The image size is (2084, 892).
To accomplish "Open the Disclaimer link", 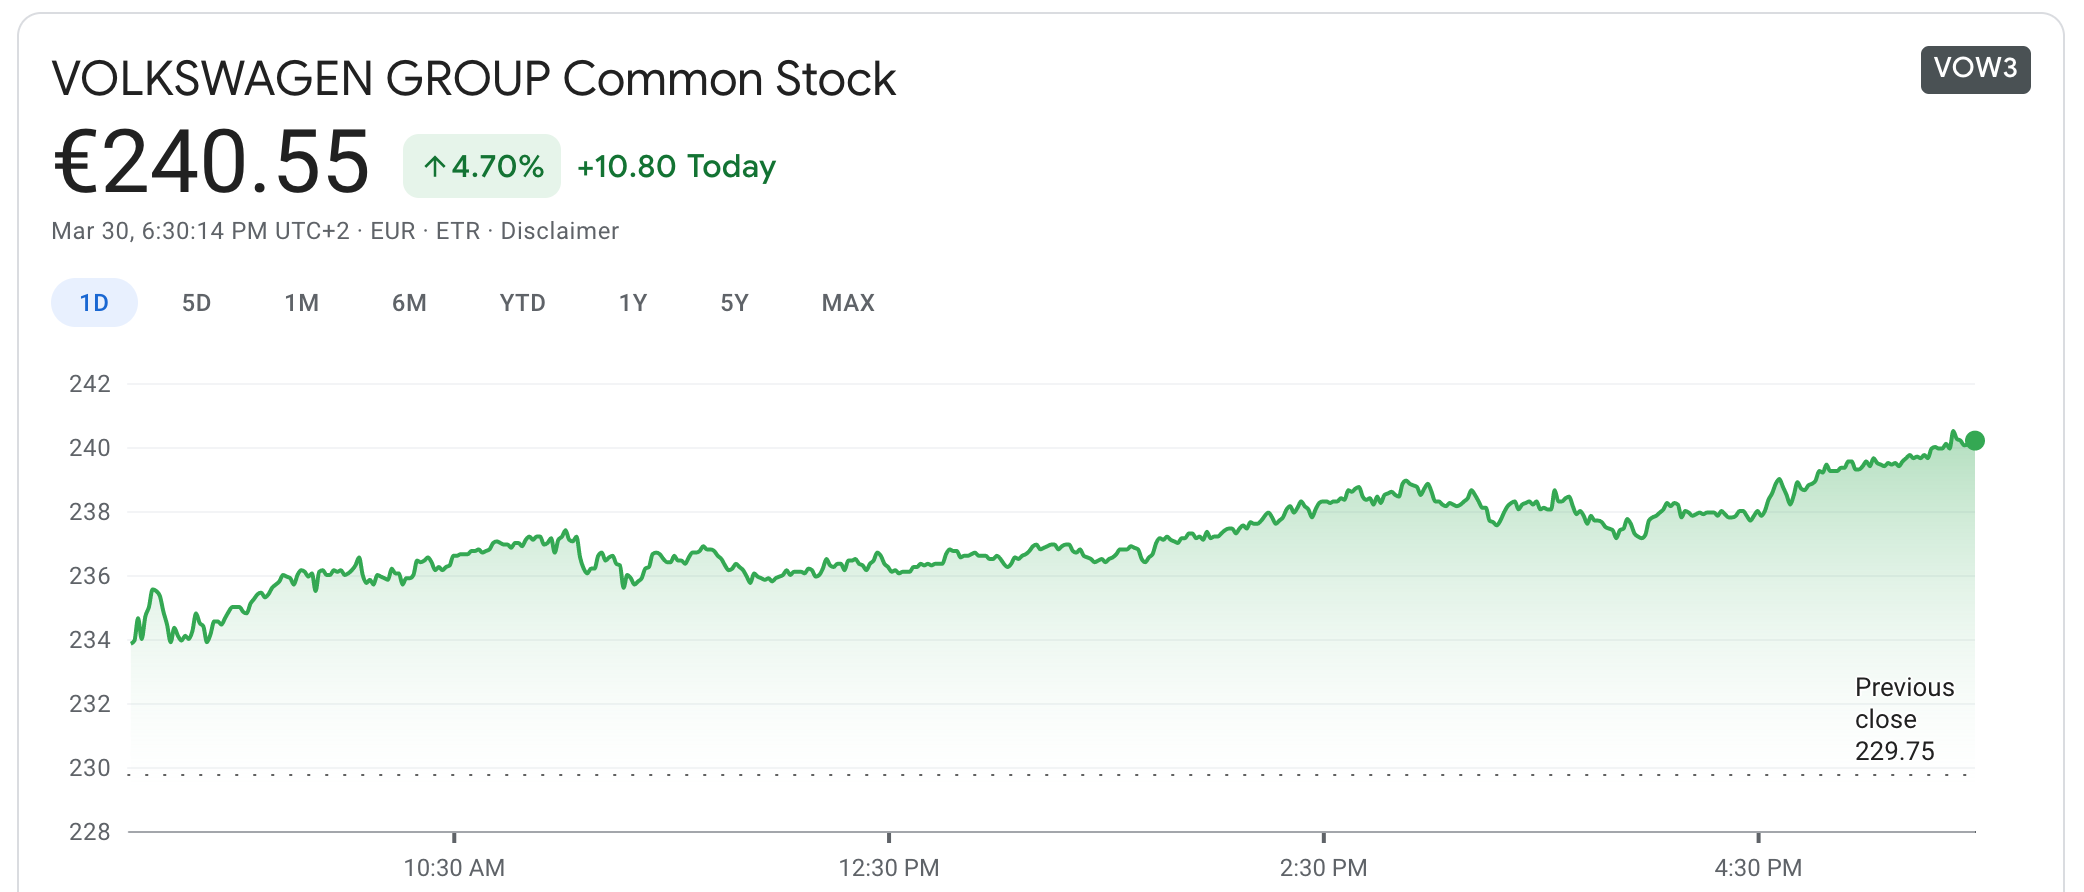I will [x=559, y=231].
